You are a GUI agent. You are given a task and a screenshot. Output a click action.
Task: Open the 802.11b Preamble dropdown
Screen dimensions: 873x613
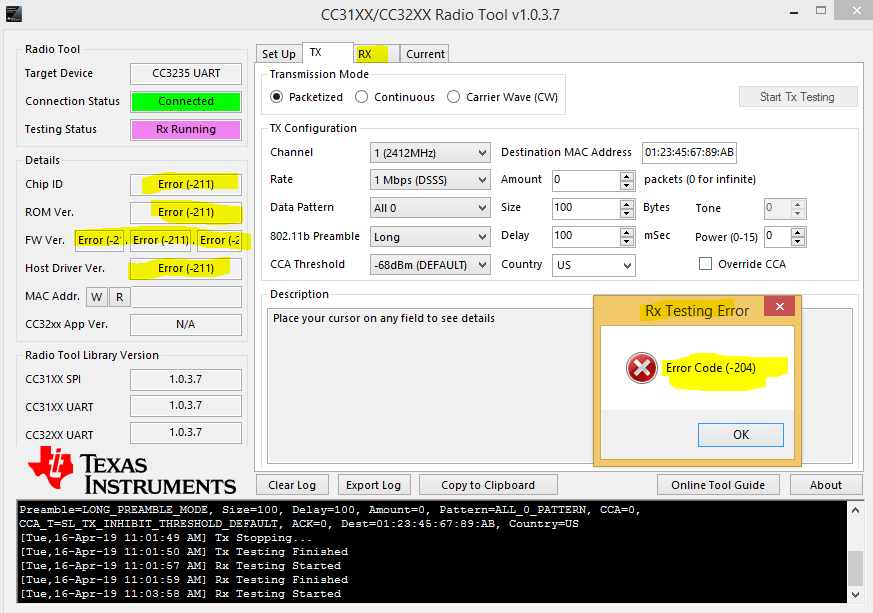(x=430, y=237)
